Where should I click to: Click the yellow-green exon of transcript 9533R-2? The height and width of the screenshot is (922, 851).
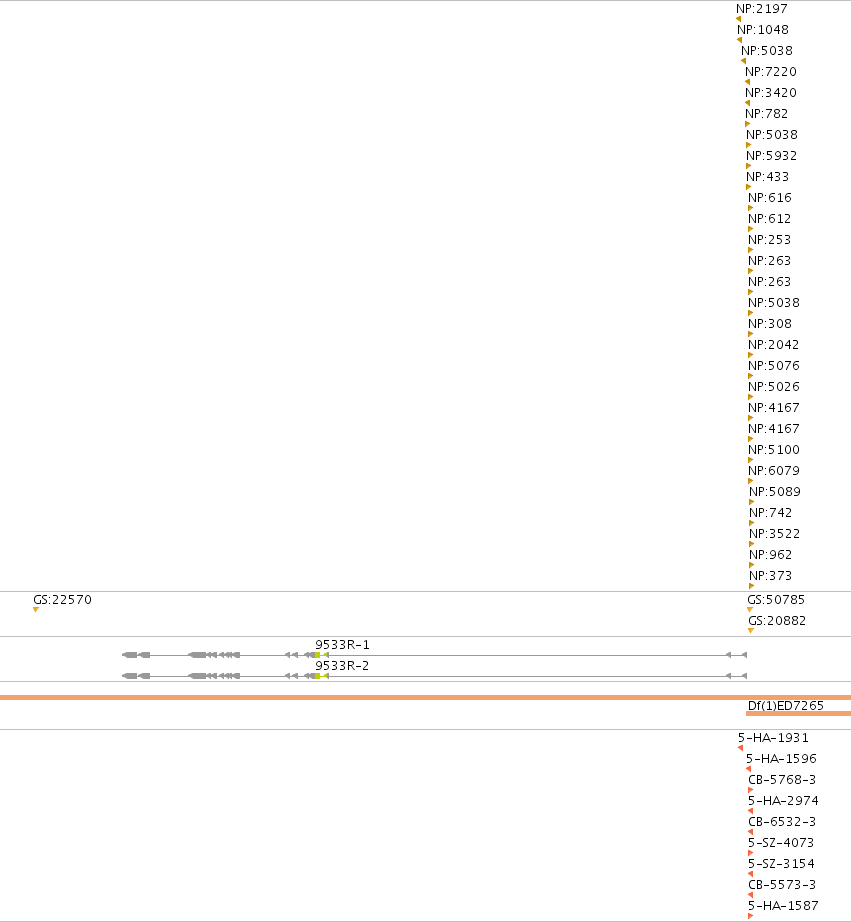pos(318,676)
